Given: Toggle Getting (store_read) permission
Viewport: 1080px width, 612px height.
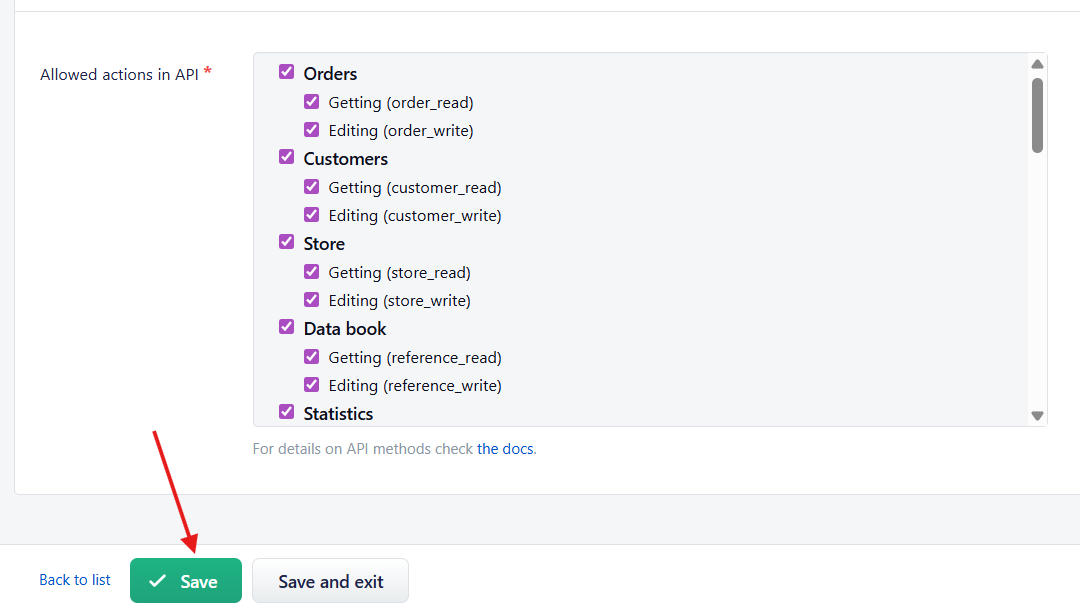Looking at the screenshot, I should pyautogui.click(x=312, y=271).
